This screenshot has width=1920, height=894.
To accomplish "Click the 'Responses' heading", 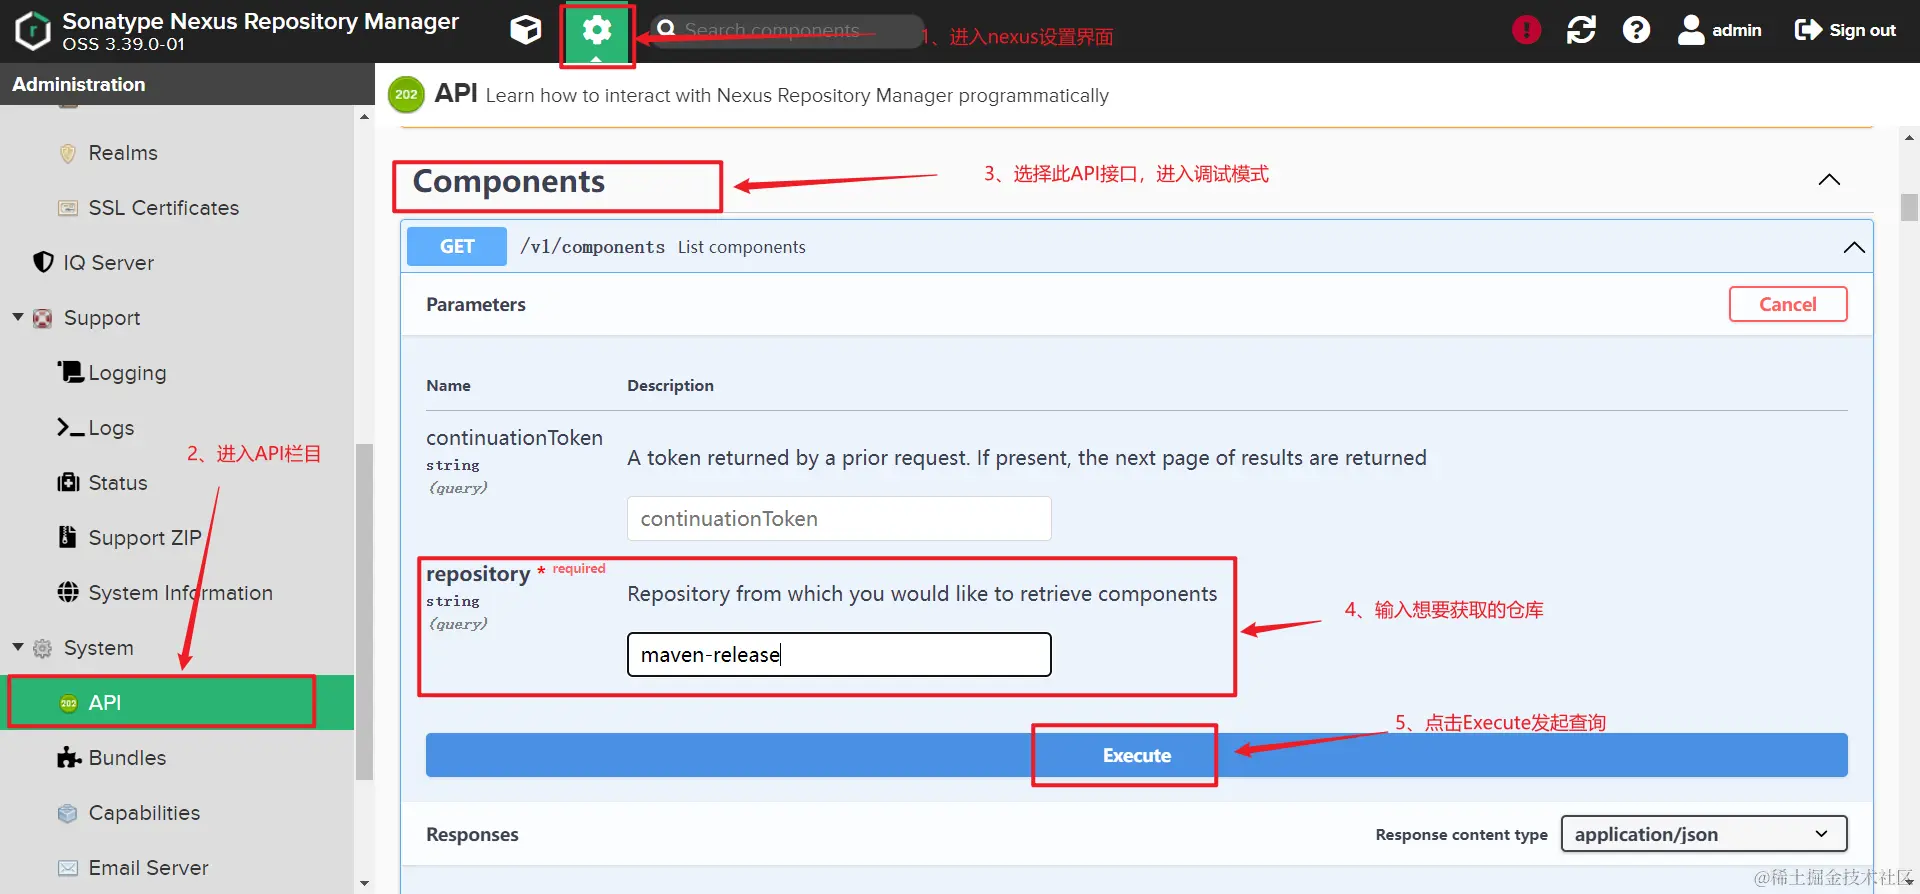I will click(x=472, y=834).
